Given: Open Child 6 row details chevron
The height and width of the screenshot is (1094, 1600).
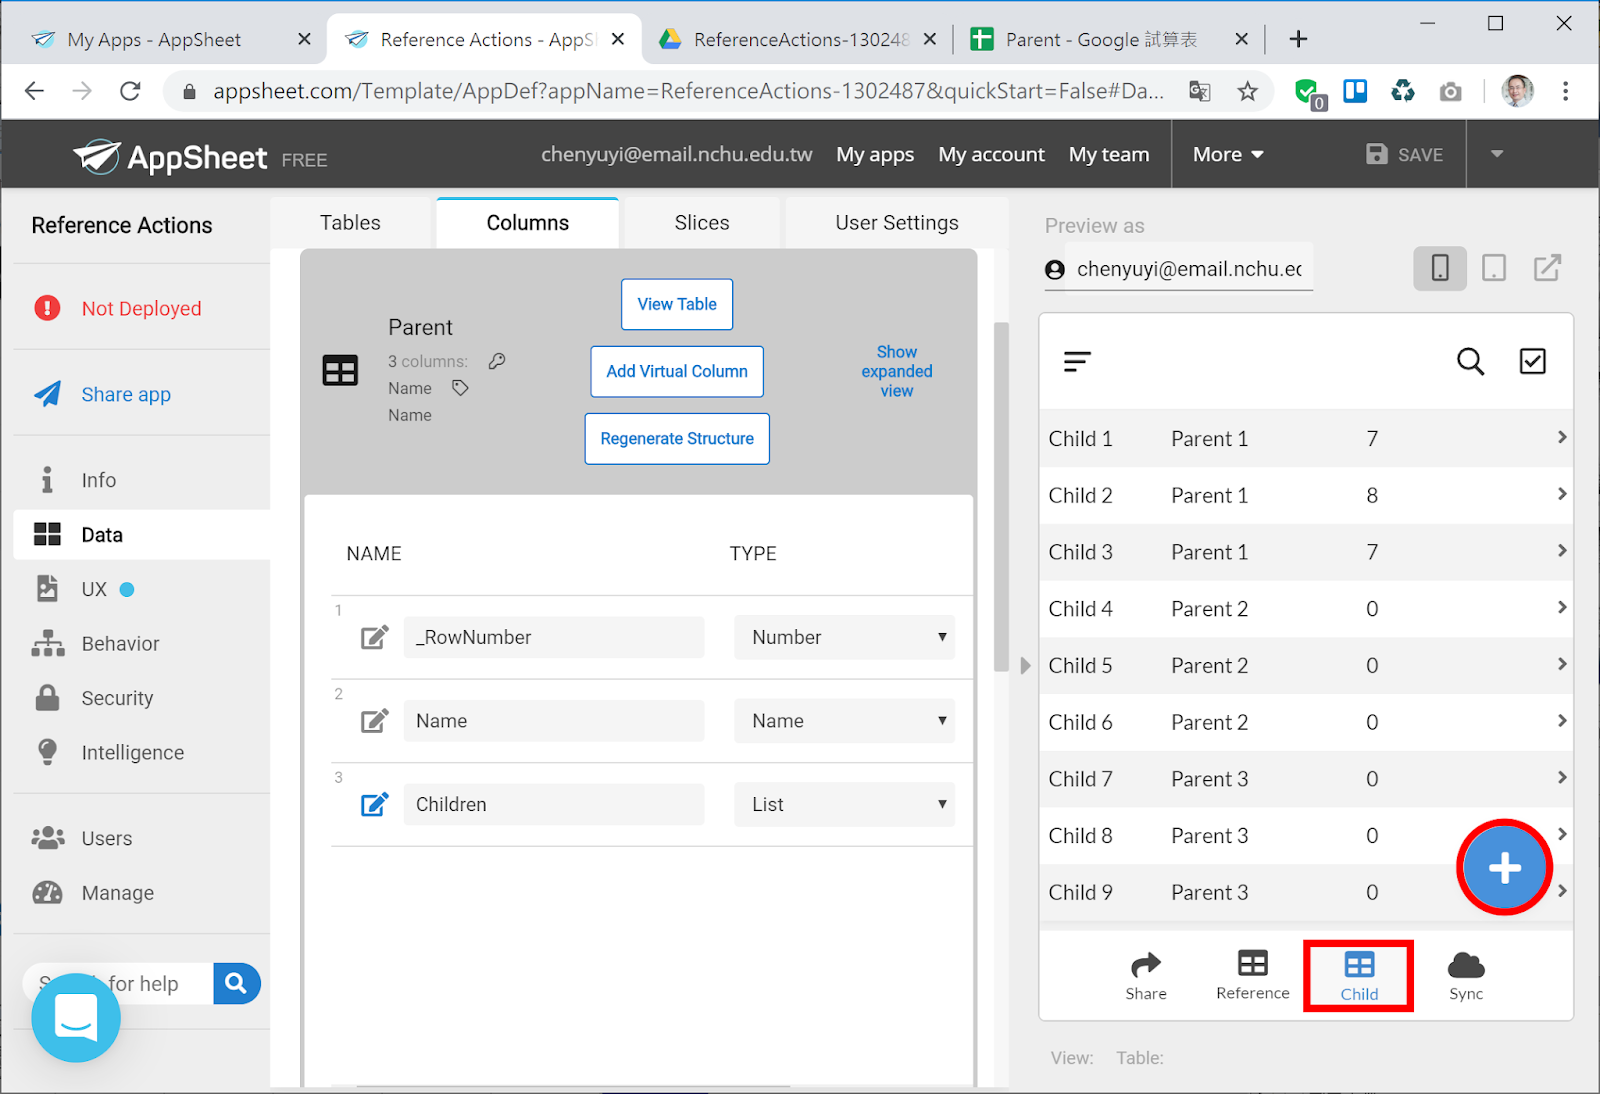Looking at the screenshot, I should (x=1562, y=720).
